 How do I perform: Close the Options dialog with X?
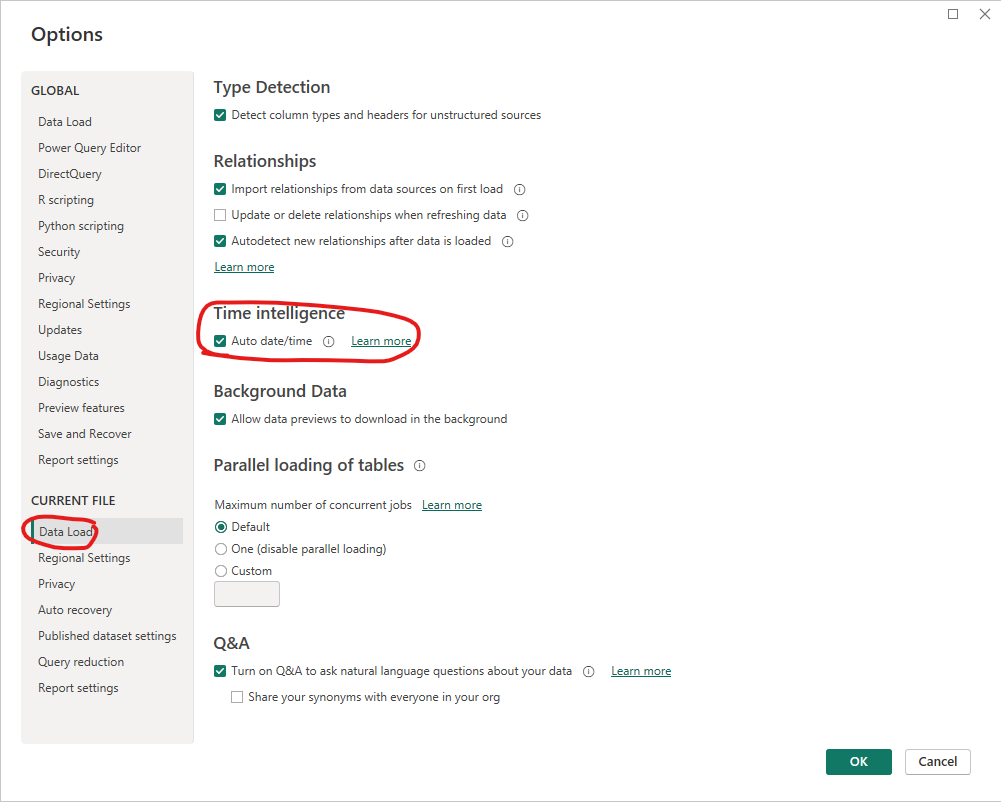click(984, 14)
